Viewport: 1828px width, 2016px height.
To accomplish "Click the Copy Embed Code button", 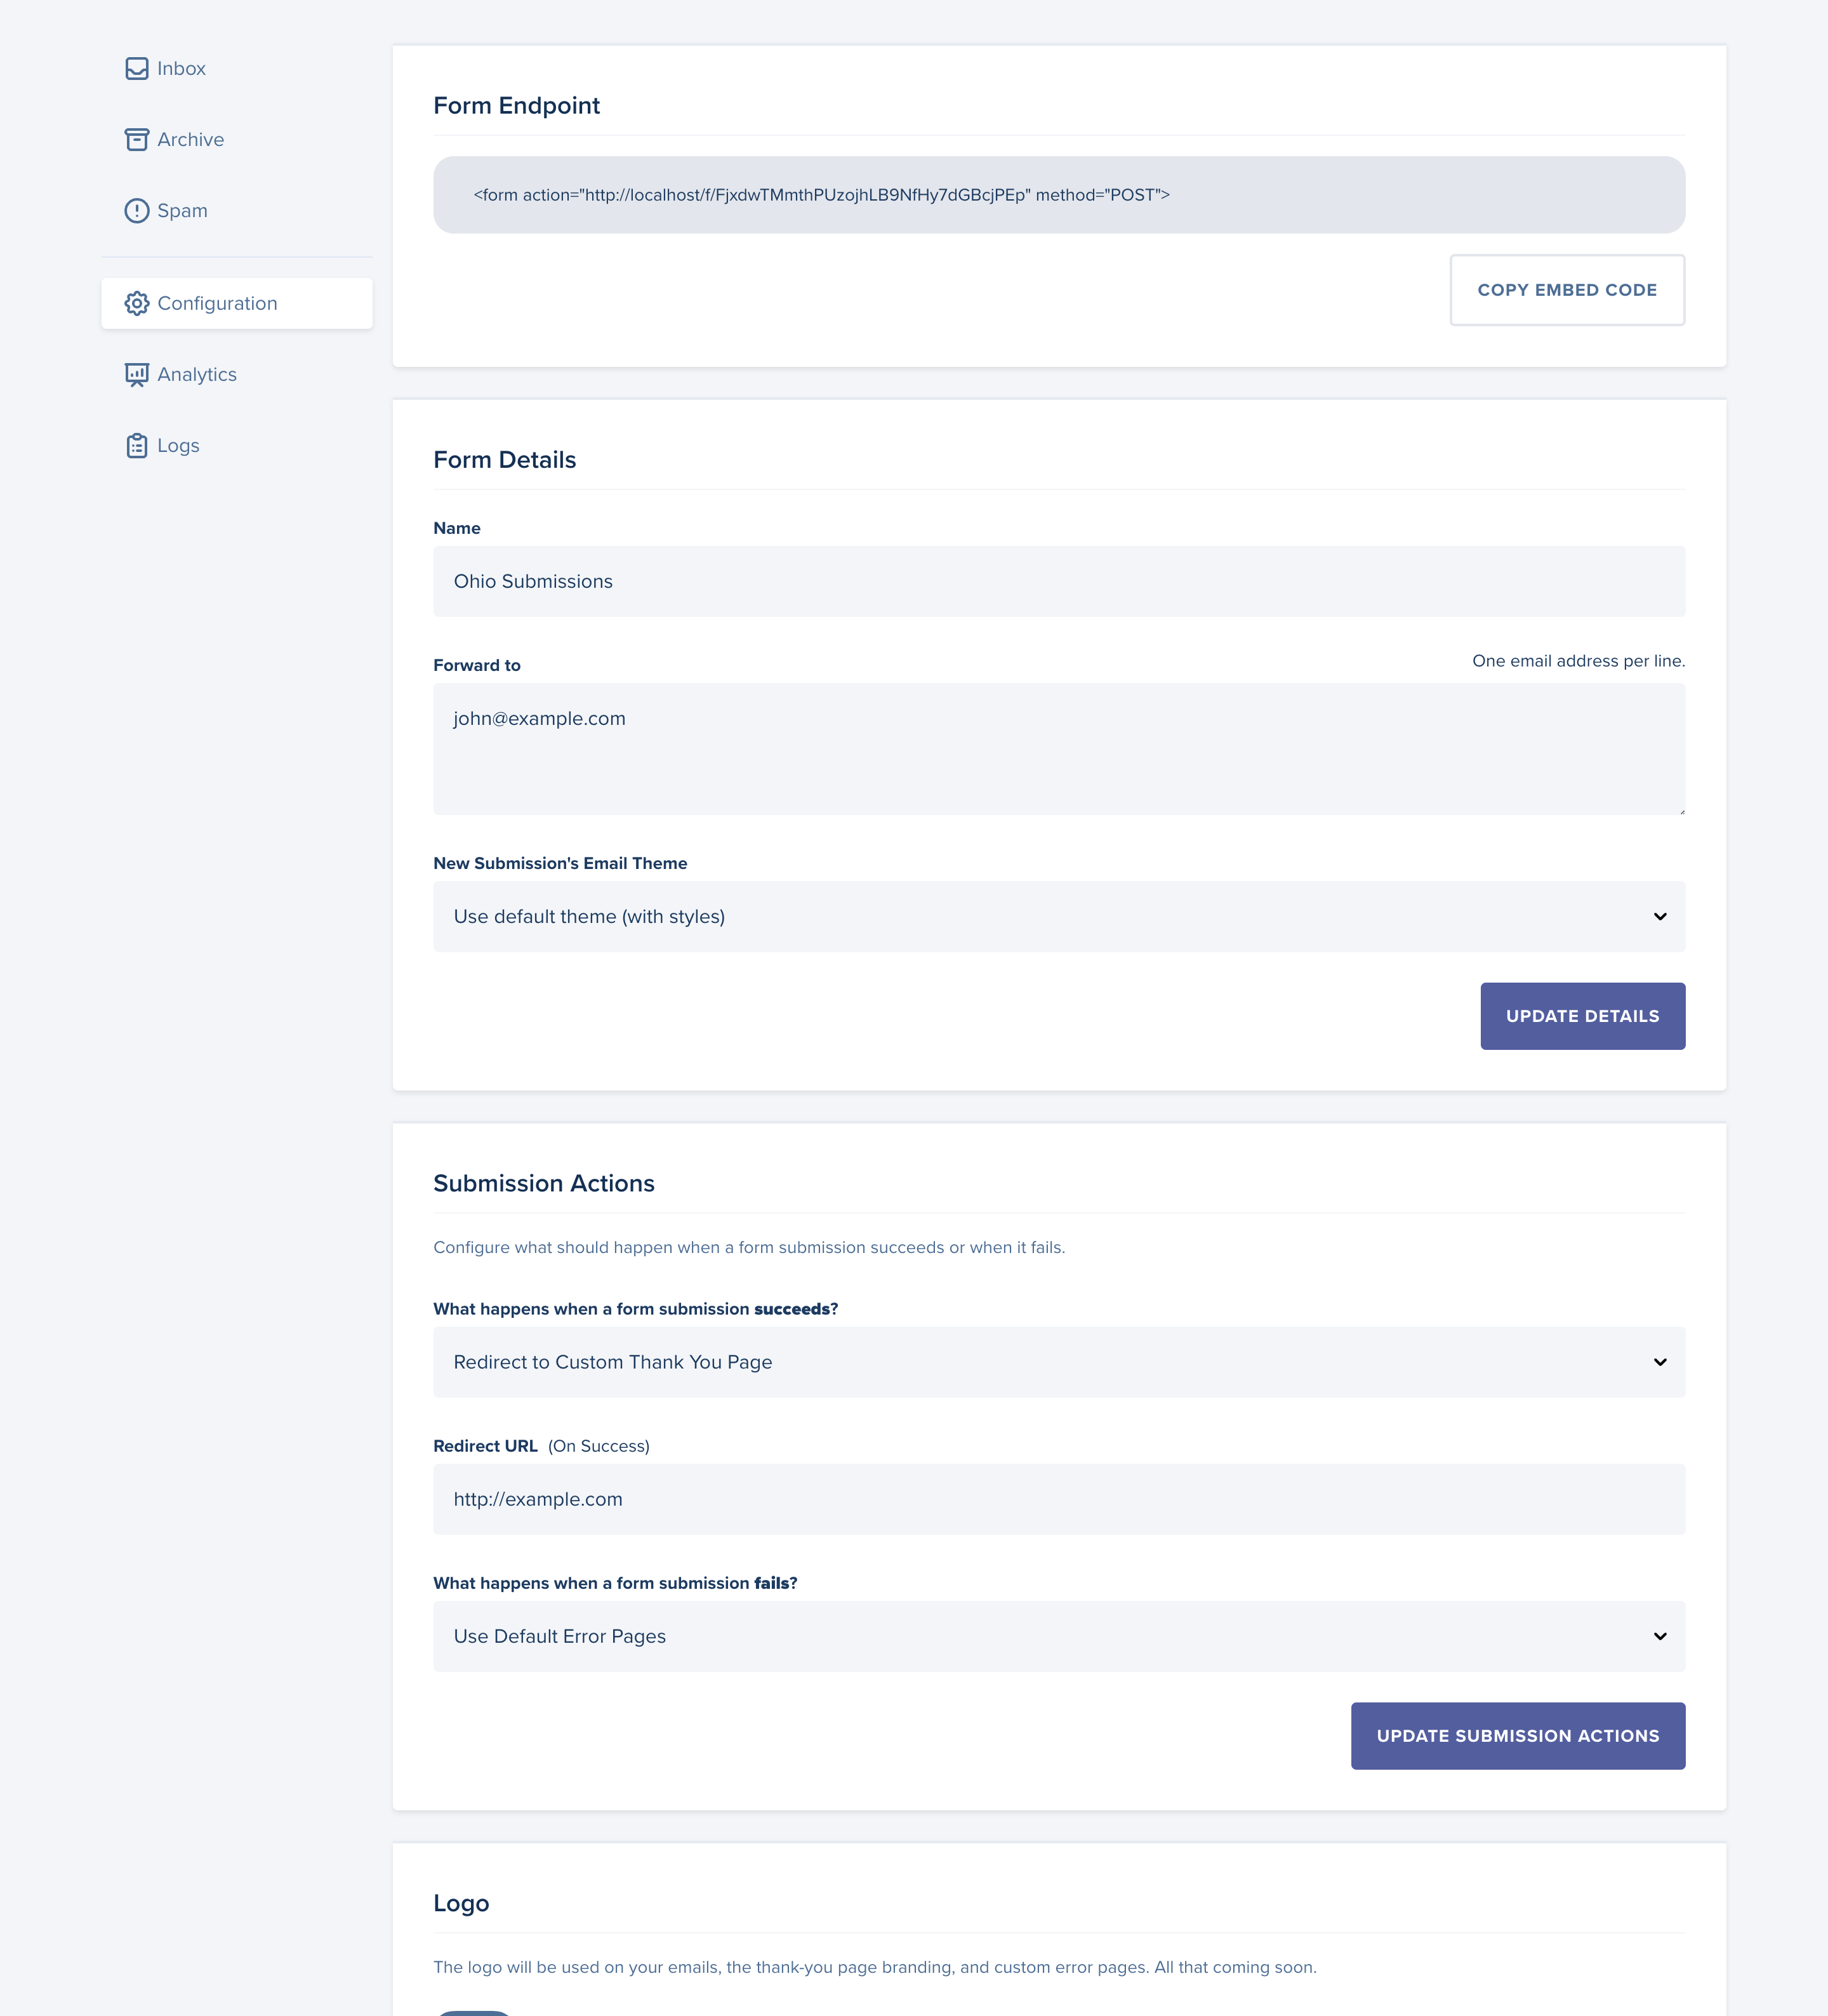I will tap(1566, 290).
